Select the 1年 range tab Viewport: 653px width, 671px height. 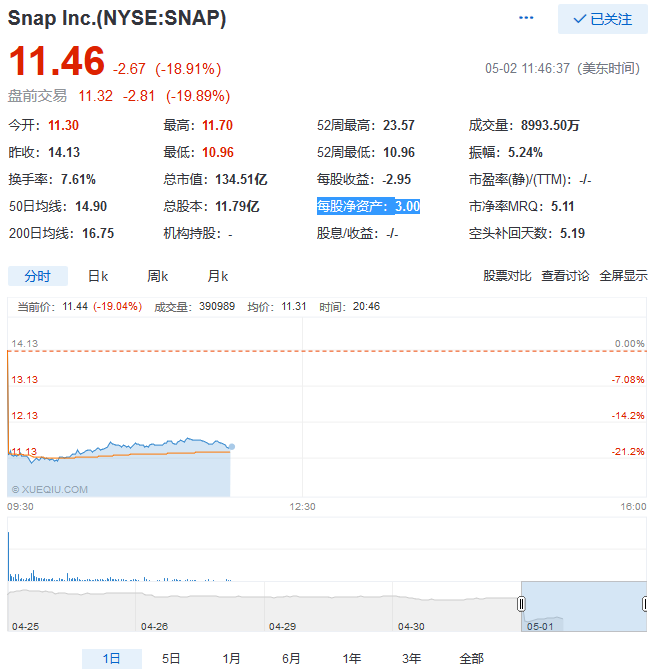[x=352, y=658]
